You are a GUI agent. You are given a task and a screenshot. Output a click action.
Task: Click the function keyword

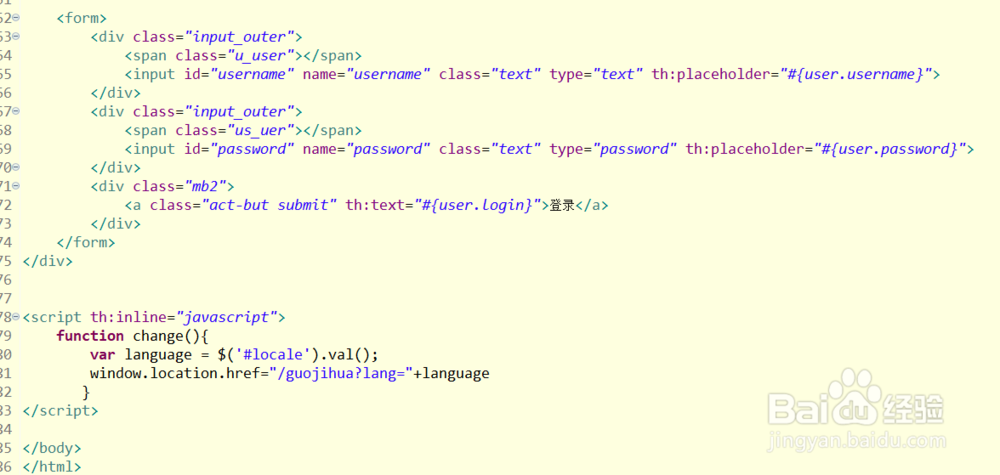(x=90, y=335)
